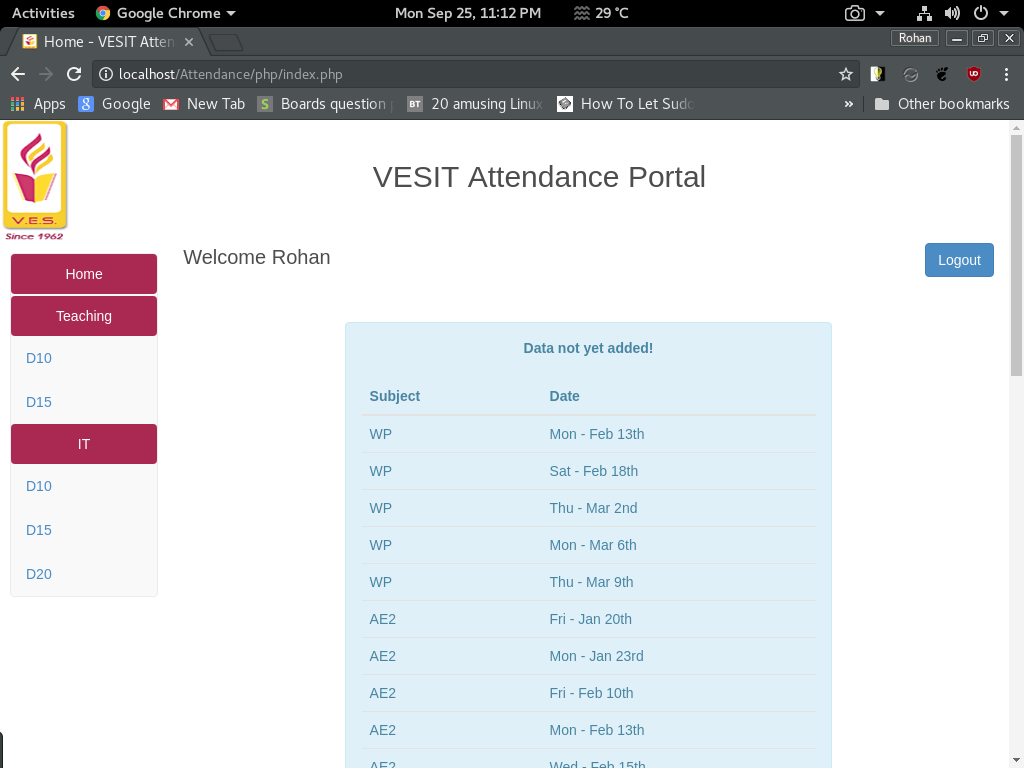Click the volume speaker icon
The height and width of the screenshot is (768, 1024).
pos(952,13)
